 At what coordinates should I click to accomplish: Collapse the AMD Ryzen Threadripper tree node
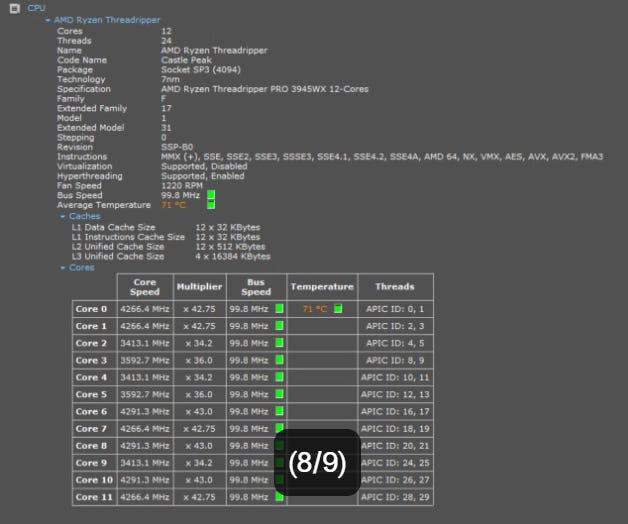coord(48,20)
